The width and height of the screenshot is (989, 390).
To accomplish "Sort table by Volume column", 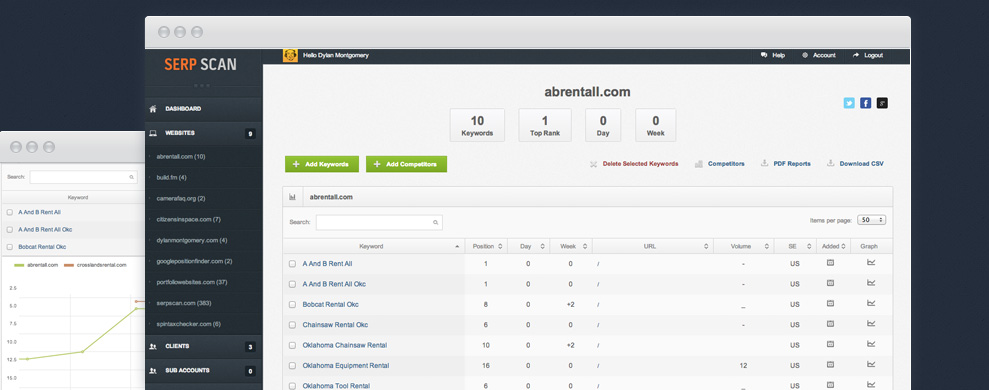I will pyautogui.click(x=744, y=246).
